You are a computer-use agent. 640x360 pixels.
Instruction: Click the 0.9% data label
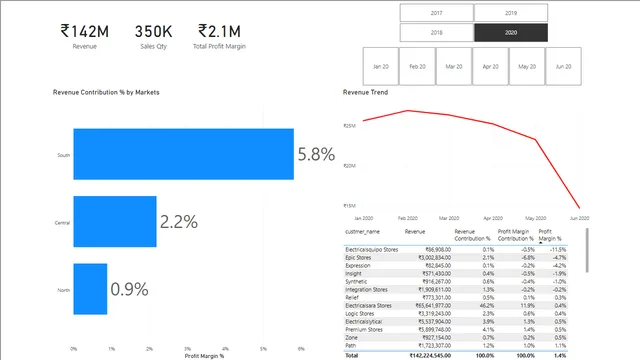click(129, 289)
